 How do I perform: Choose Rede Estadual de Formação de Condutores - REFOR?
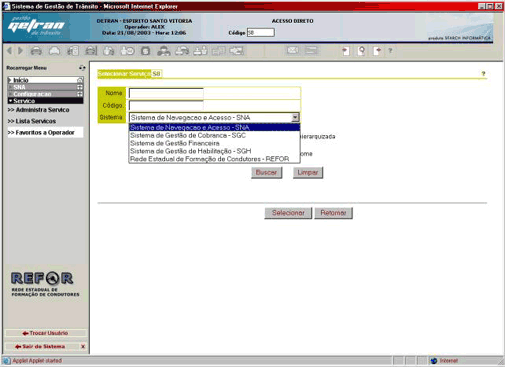pyautogui.click(x=214, y=159)
